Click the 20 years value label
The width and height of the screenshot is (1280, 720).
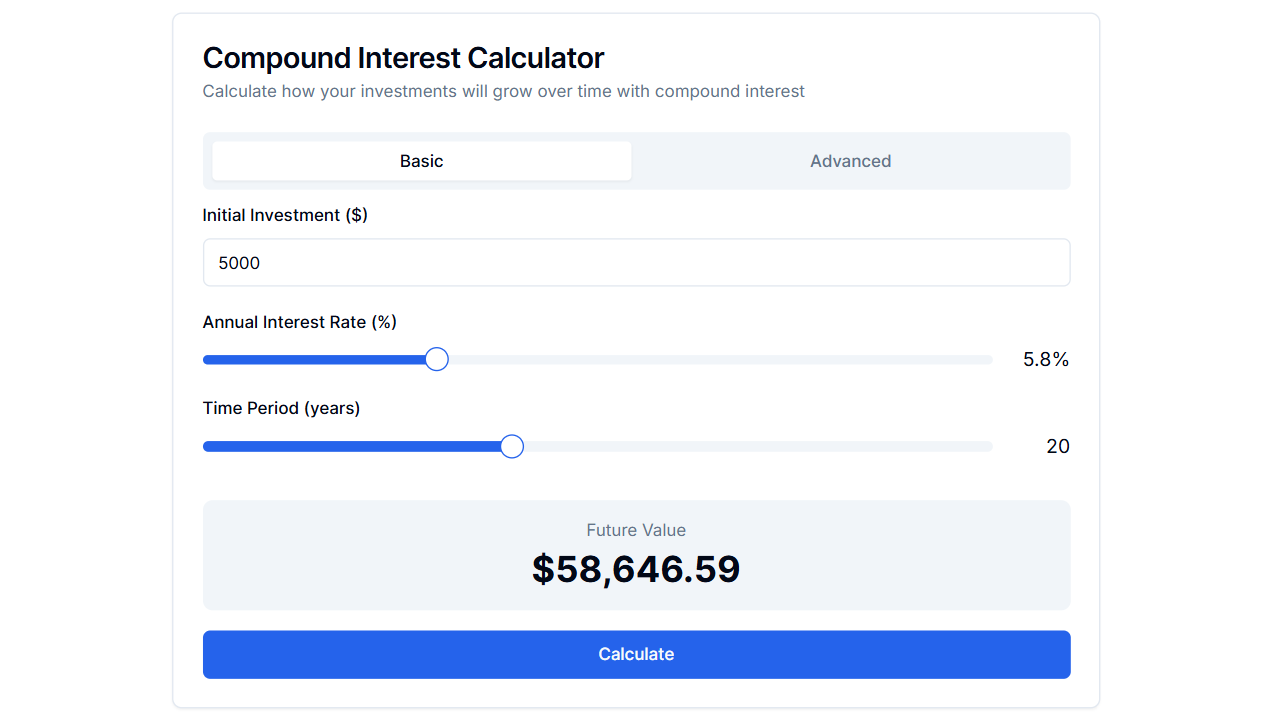(1057, 446)
